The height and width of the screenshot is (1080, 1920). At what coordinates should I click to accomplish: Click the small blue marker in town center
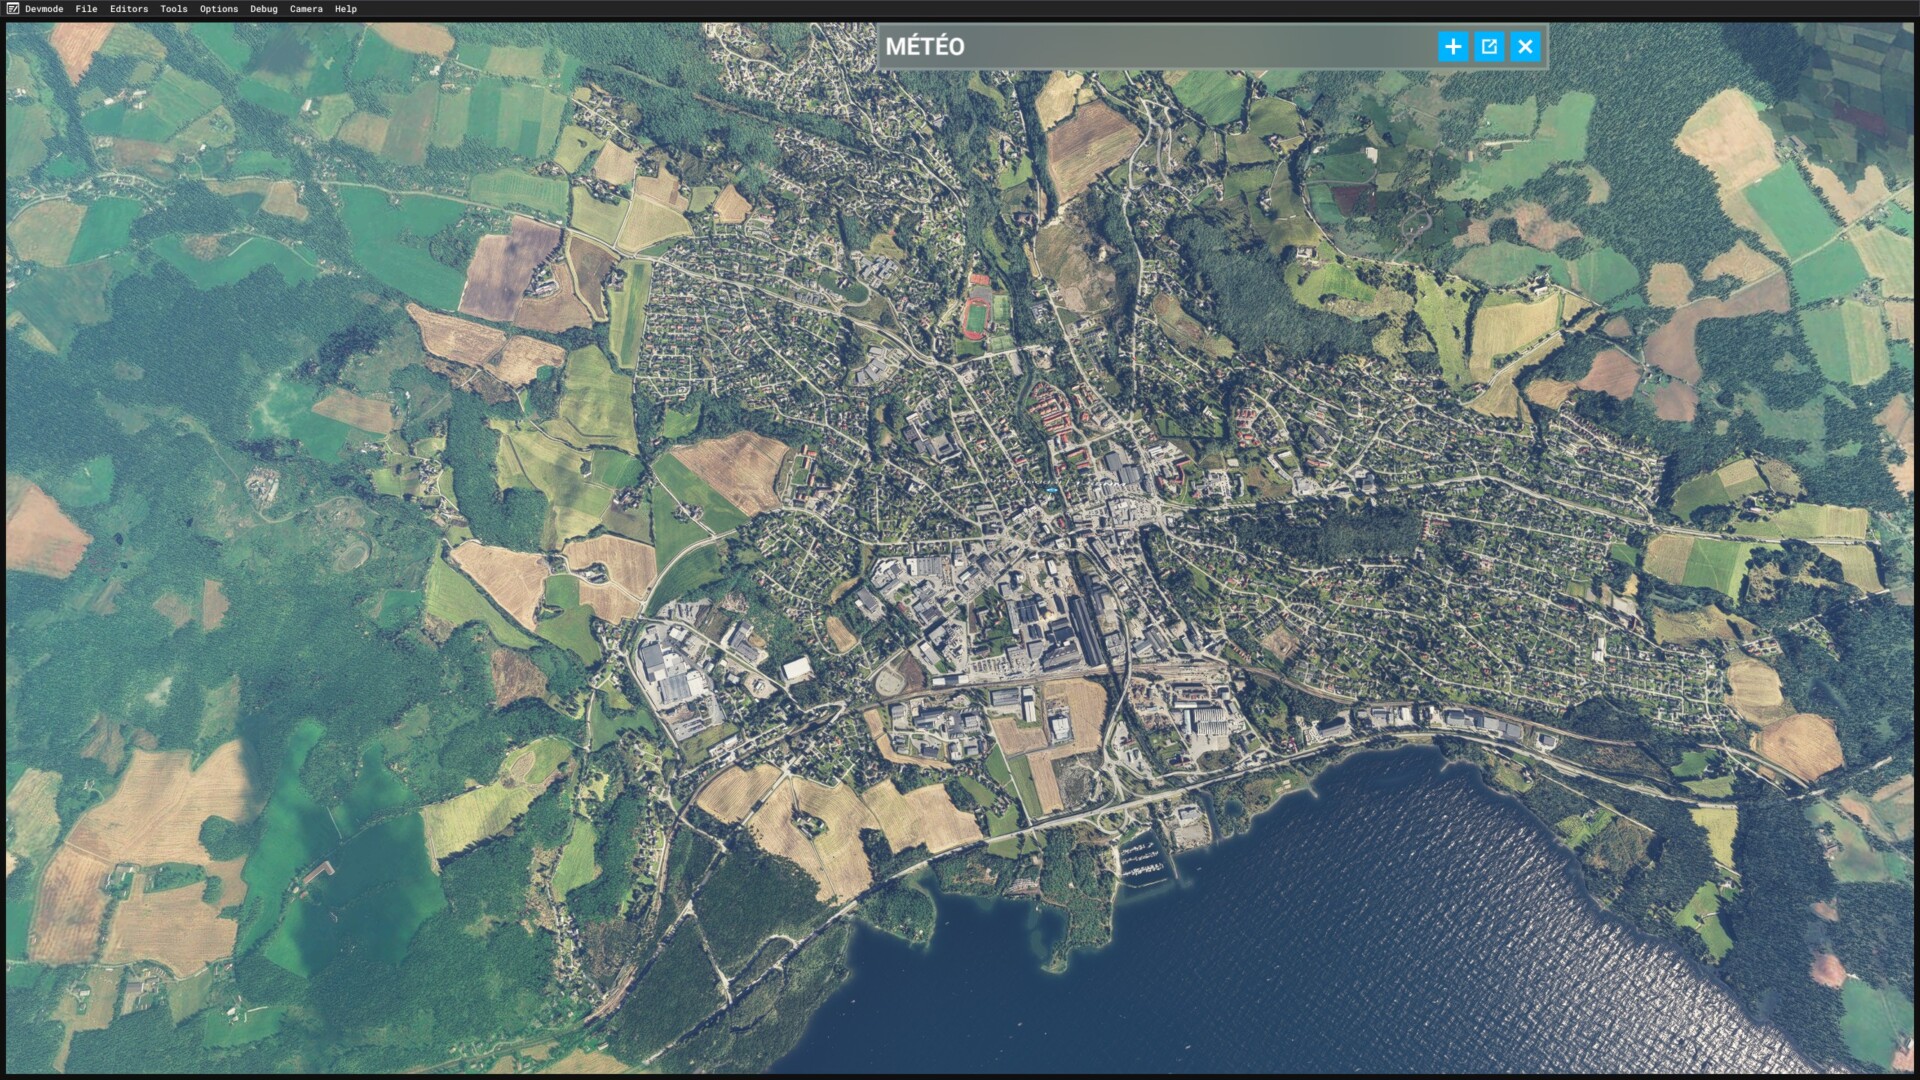(x=1051, y=489)
